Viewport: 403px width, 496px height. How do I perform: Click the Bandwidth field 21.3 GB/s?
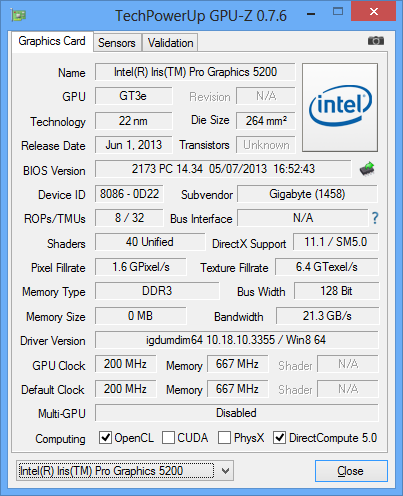click(327, 316)
